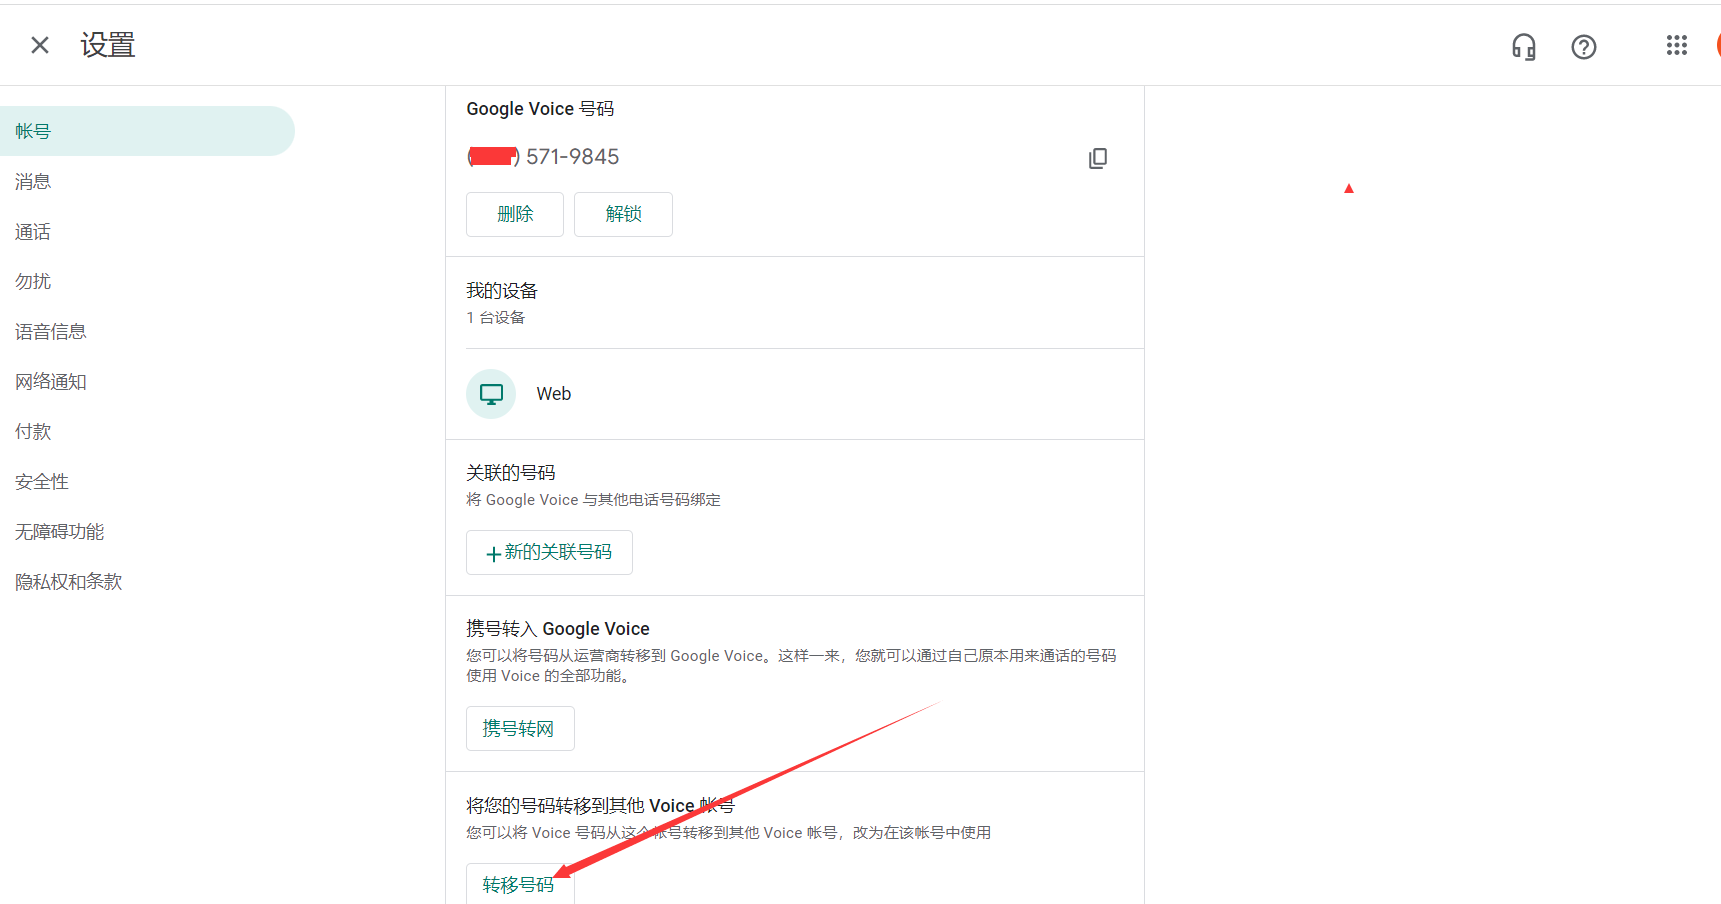
Task: Select 帐号 in the sidebar
Action: pos(147,131)
